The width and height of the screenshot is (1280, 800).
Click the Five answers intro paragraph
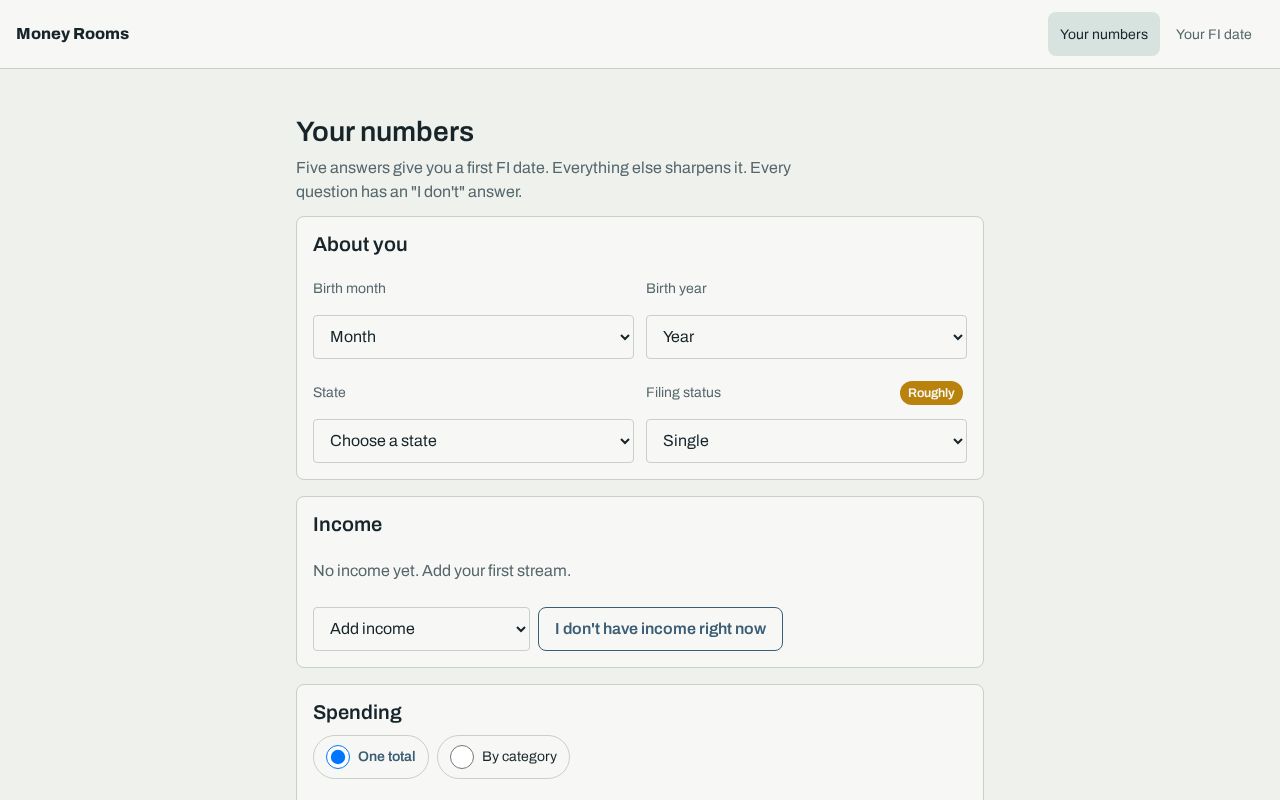click(543, 180)
